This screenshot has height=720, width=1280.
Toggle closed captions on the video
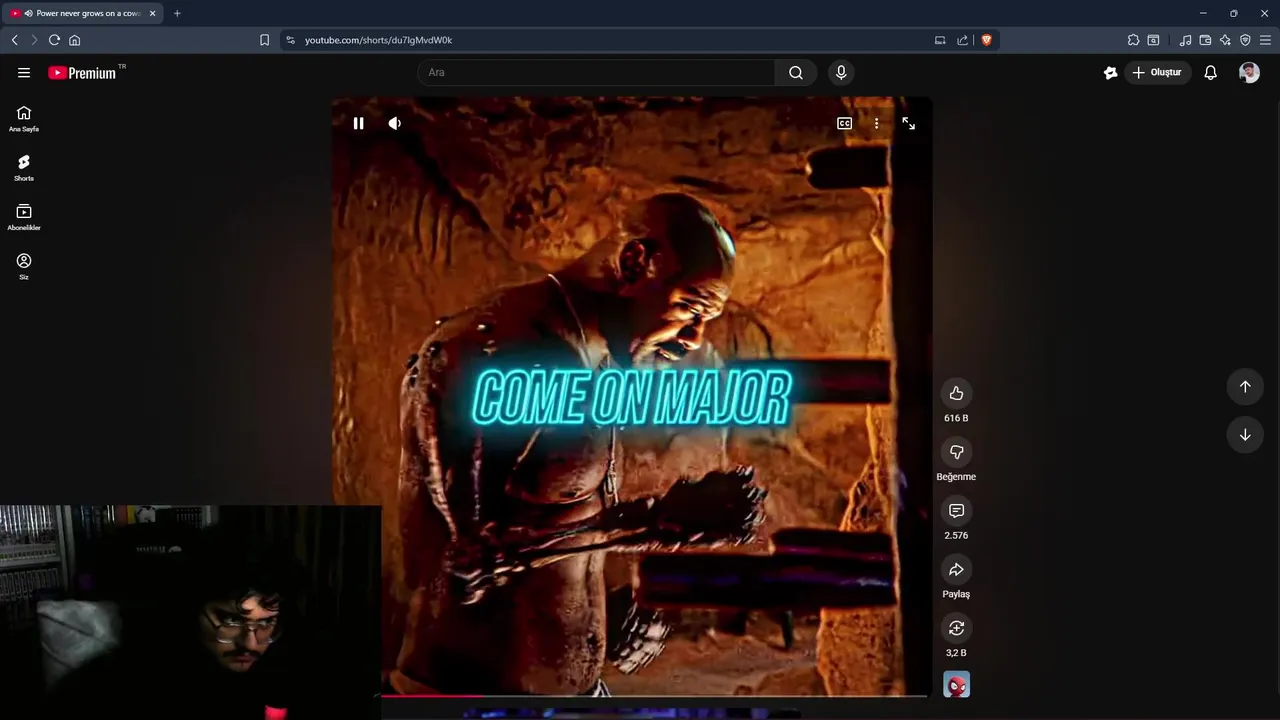[x=844, y=123]
